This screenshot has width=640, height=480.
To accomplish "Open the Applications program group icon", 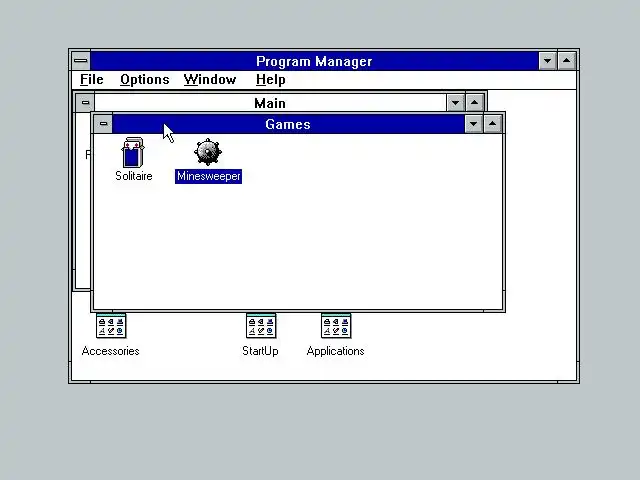I will click(x=336, y=326).
